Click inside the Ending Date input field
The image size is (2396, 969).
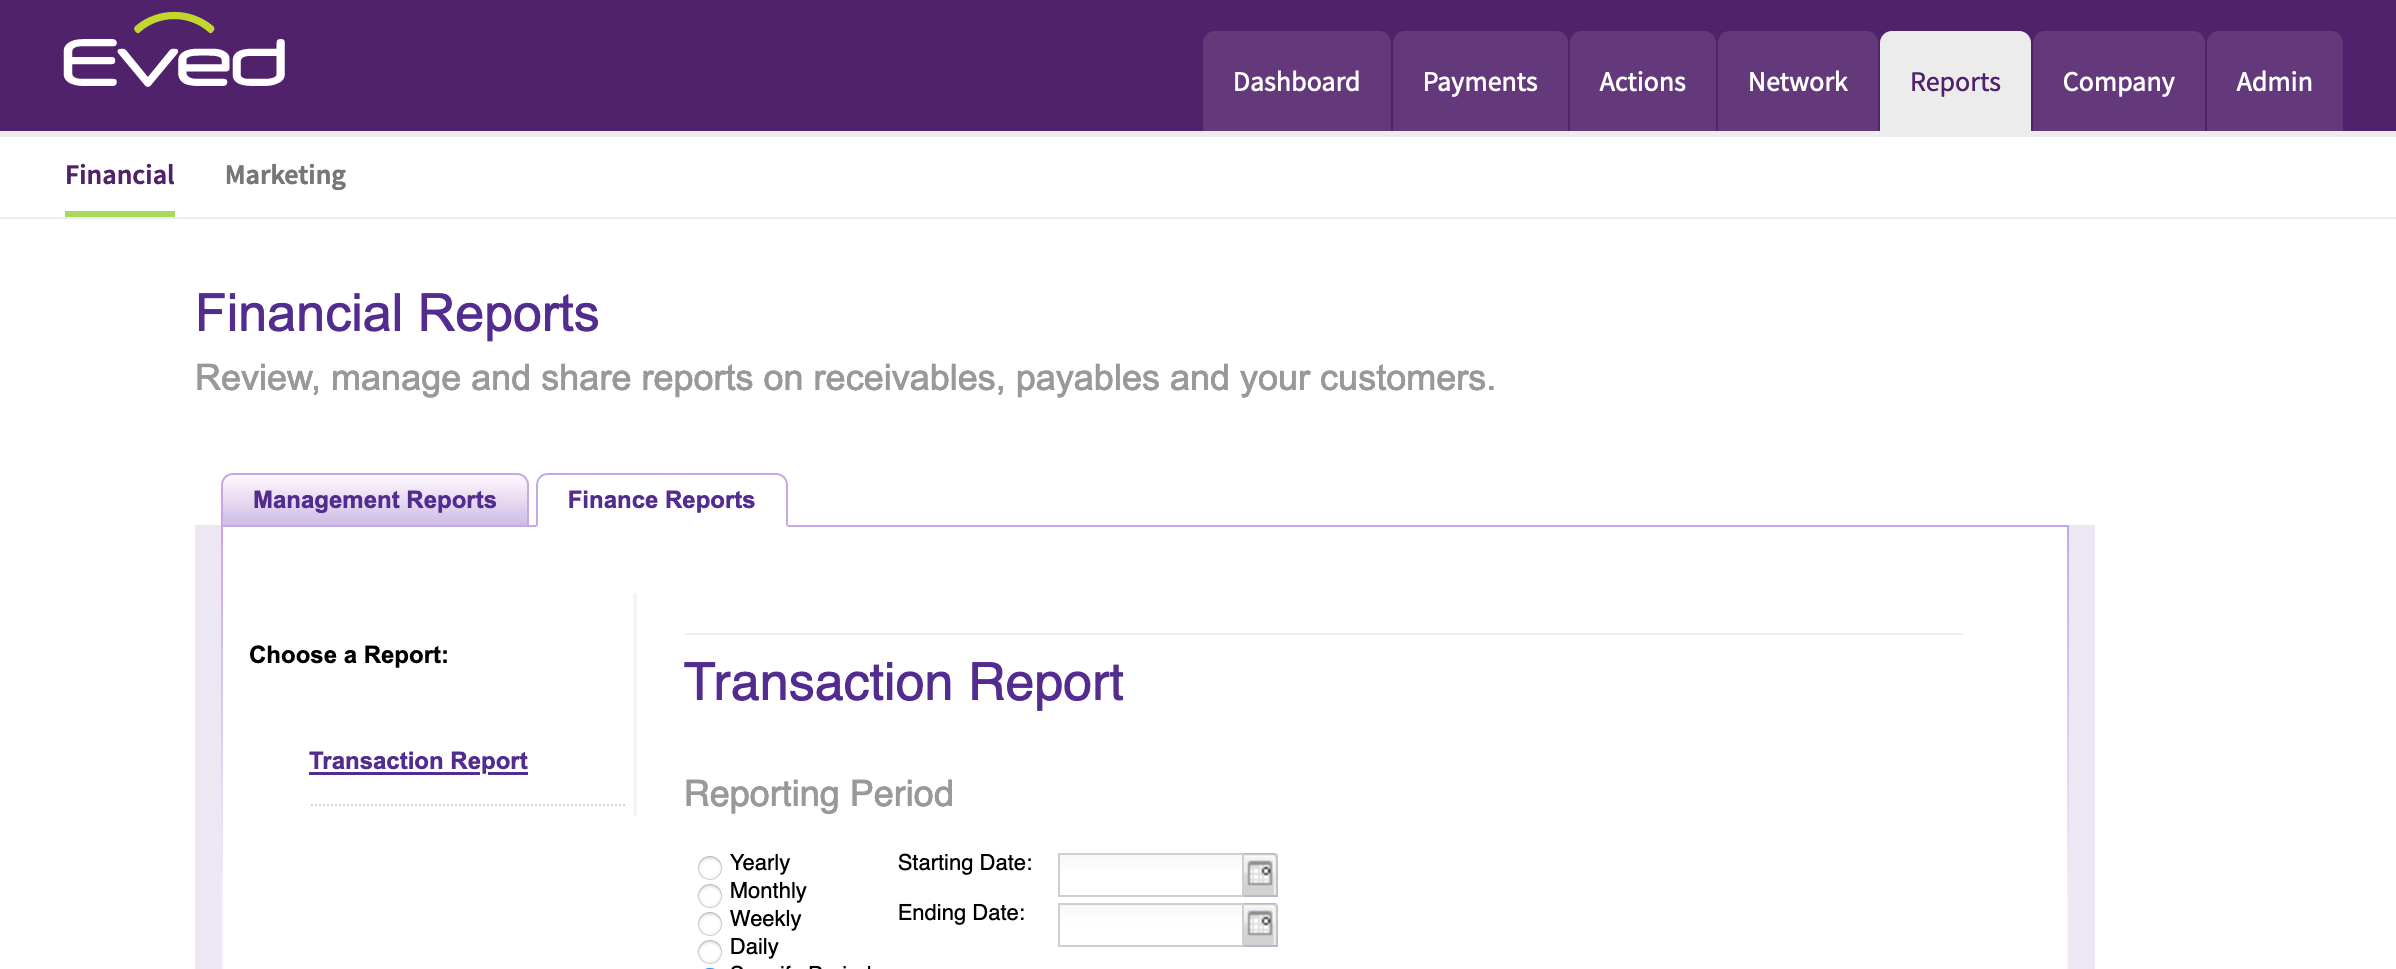[x=1150, y=924]
